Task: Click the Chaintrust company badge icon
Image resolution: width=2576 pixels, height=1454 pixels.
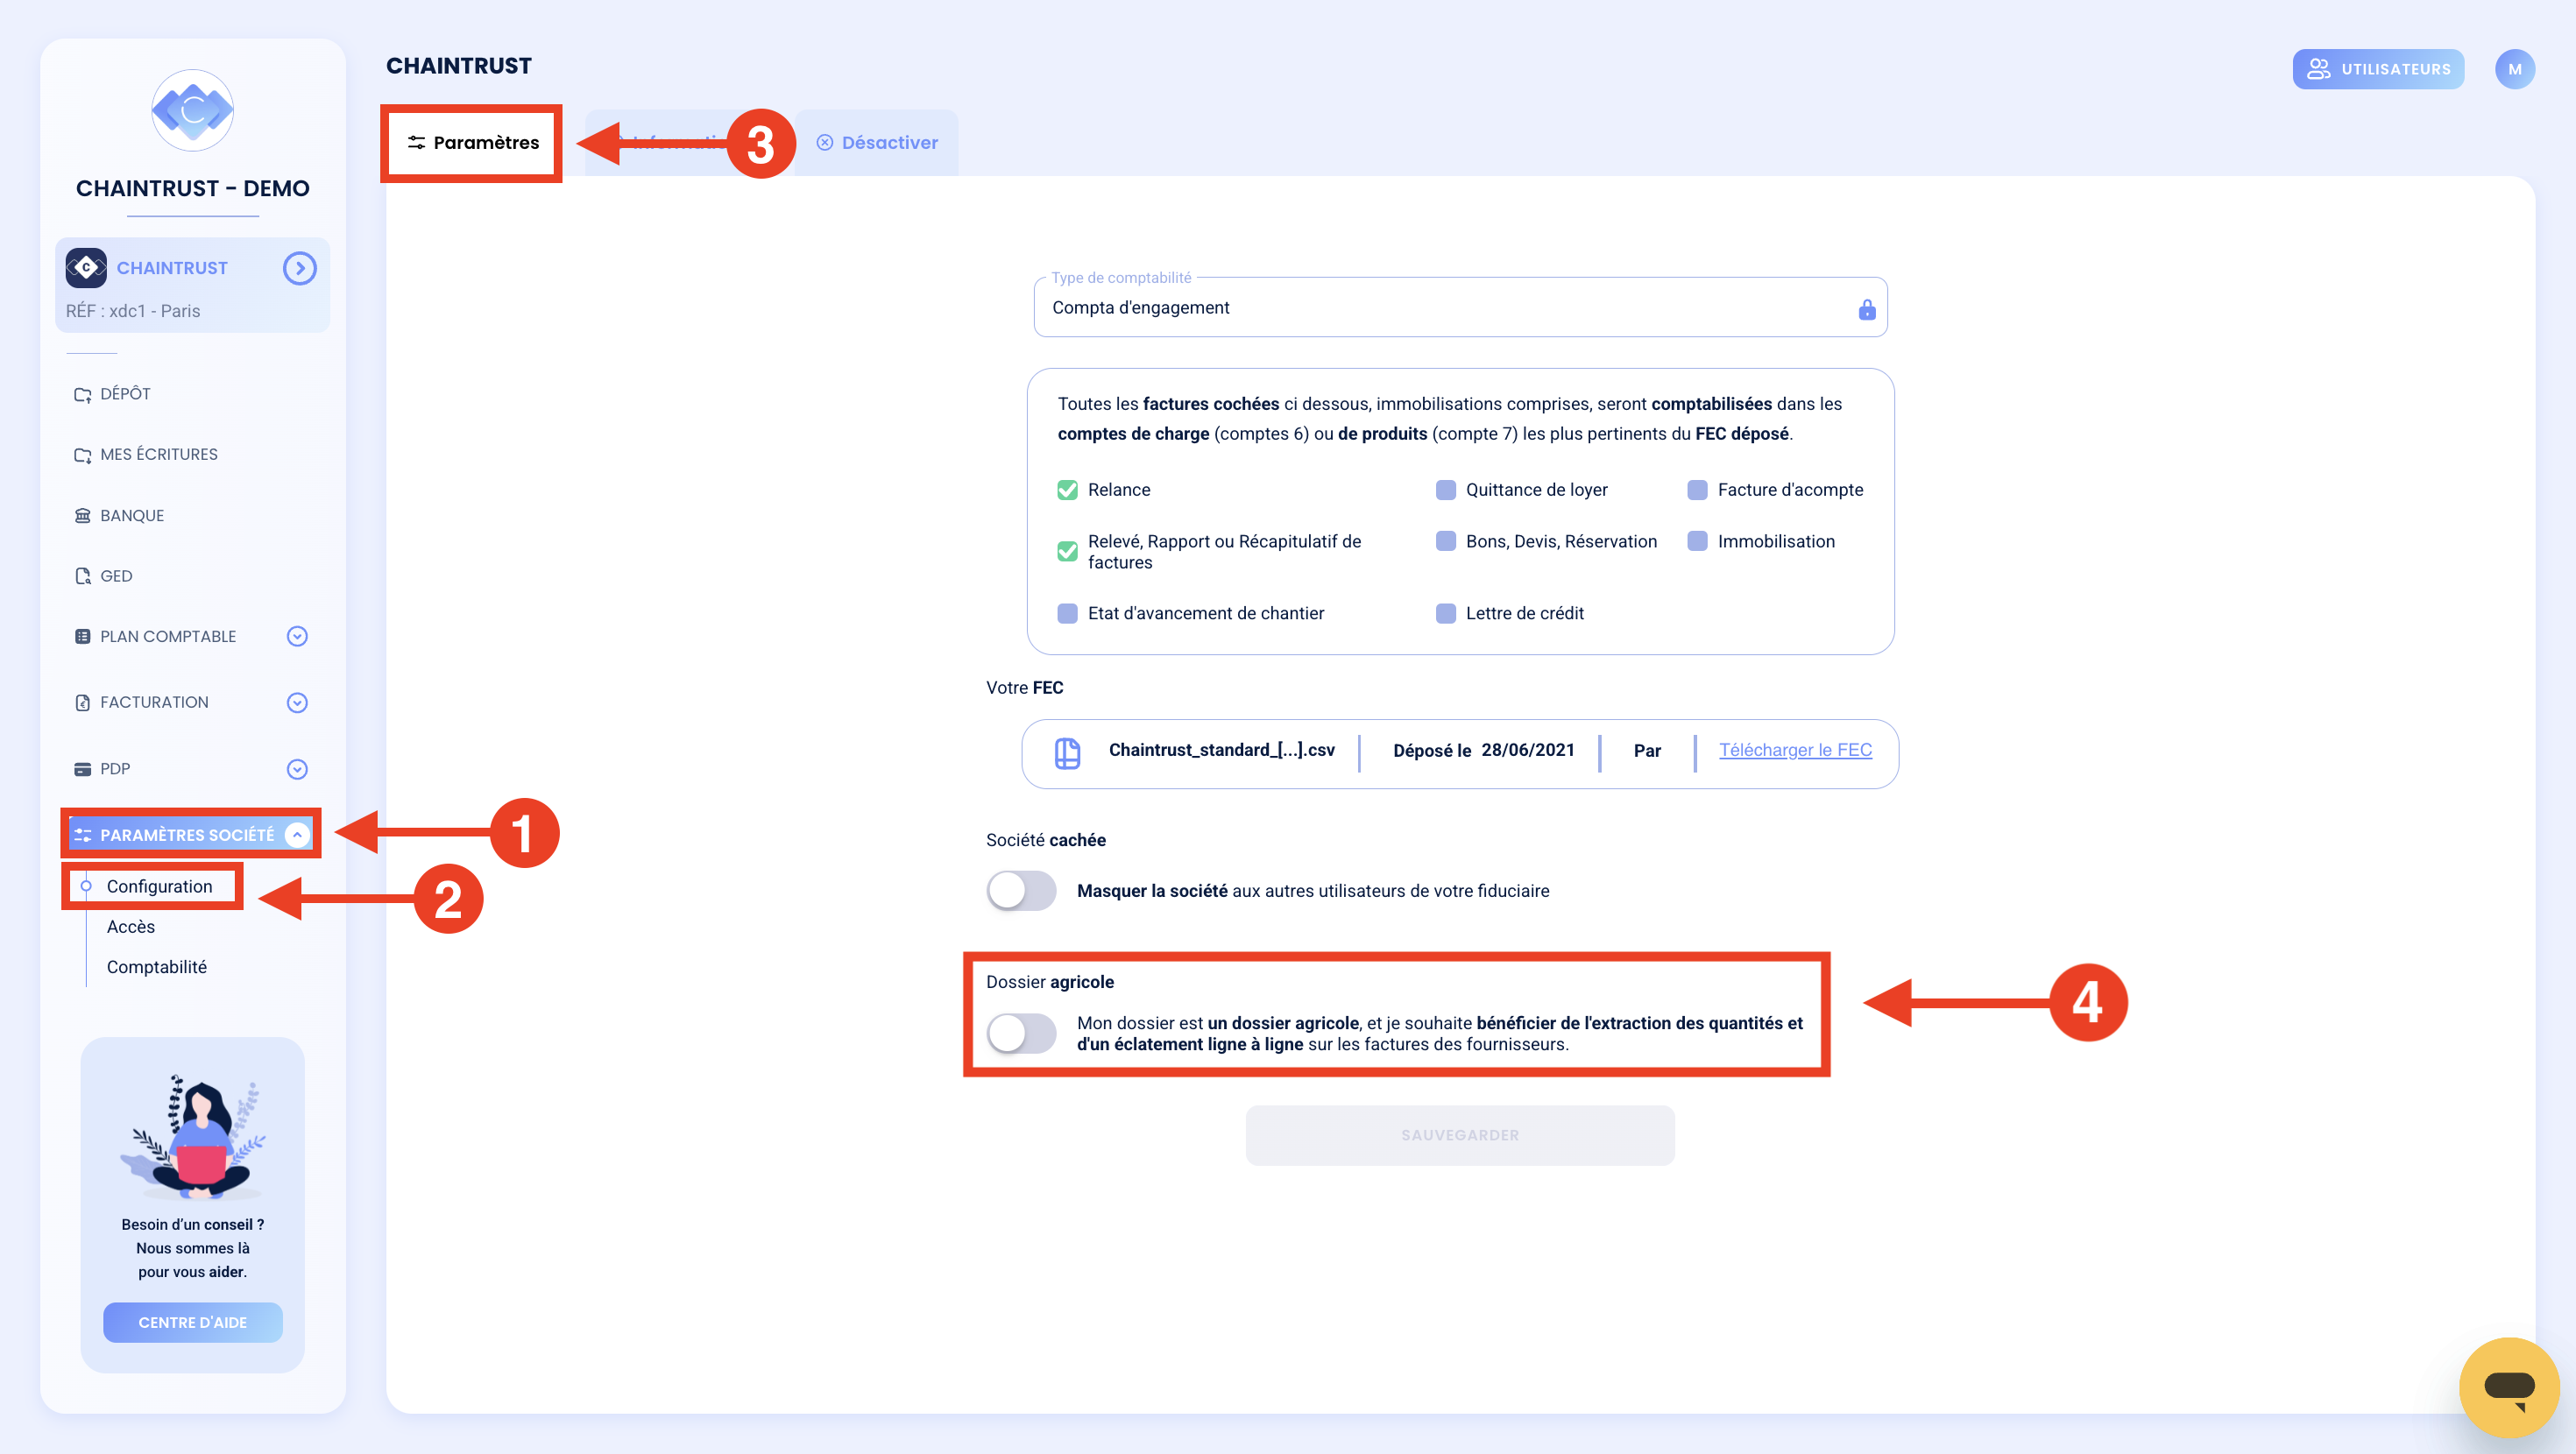Action: click(x=86, y=268)
